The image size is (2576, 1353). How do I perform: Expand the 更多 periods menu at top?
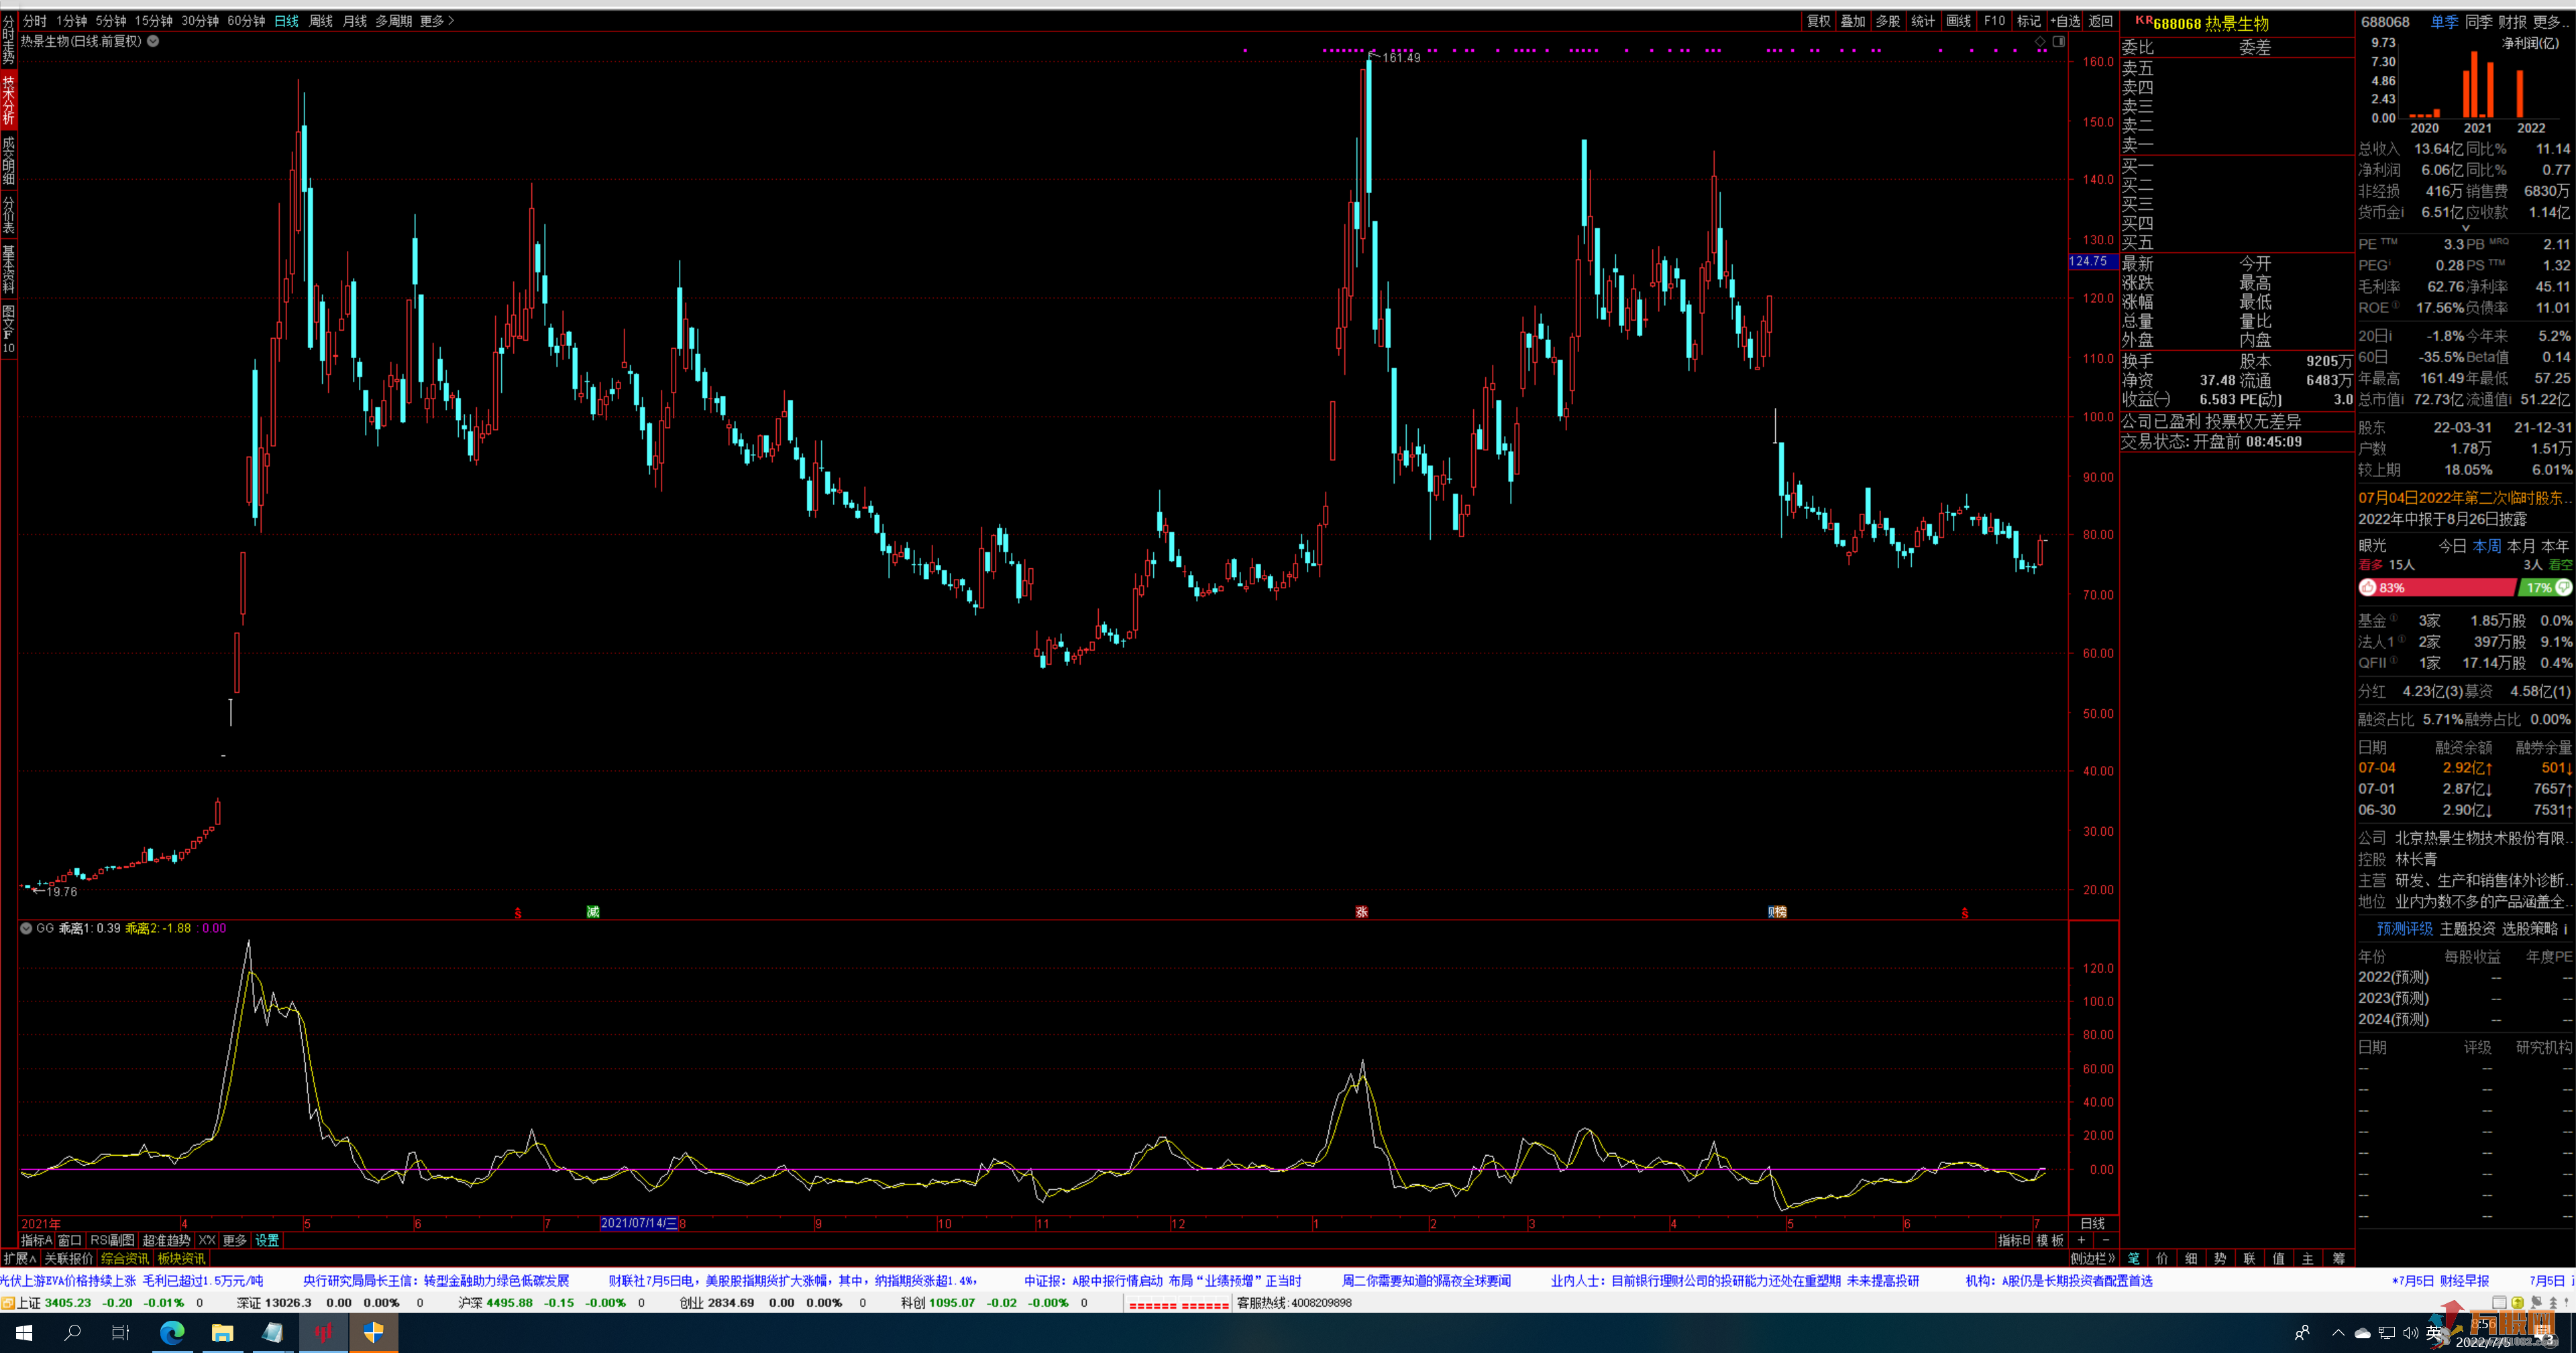[437, 20]
